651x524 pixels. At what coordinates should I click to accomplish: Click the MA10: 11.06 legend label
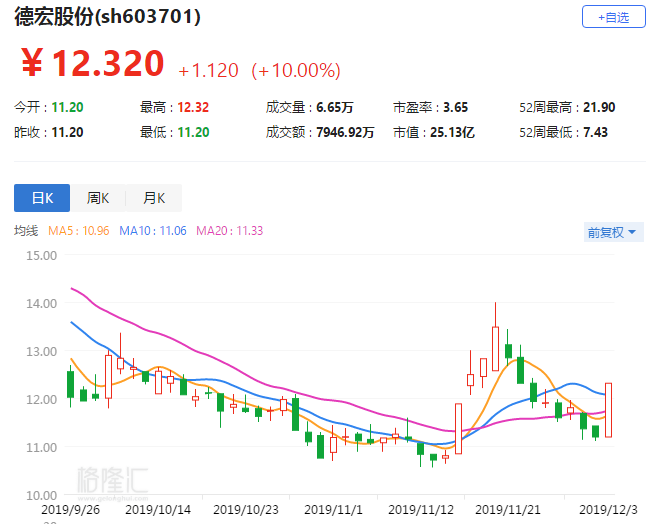tap(153, 230)
